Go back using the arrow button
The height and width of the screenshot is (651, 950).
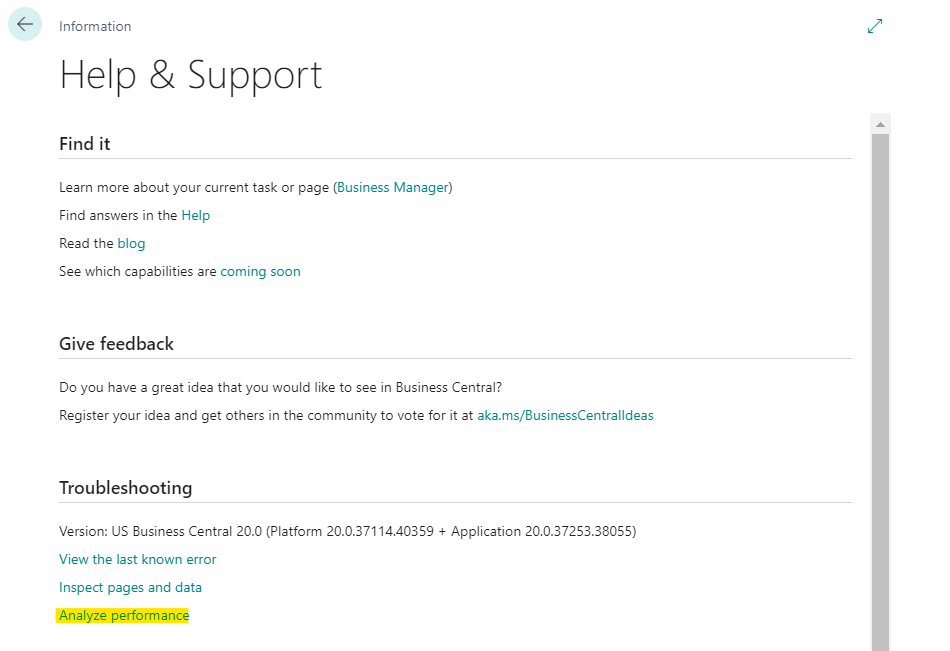tap(25, 24)
